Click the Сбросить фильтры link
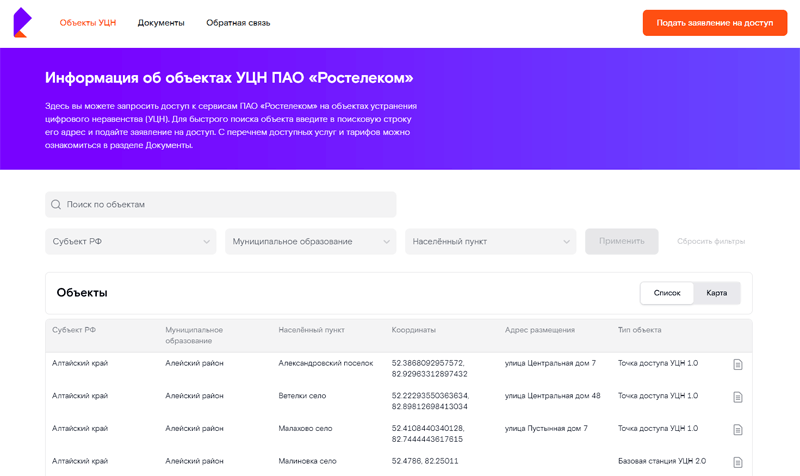The image size is (800, 476). 711,241
